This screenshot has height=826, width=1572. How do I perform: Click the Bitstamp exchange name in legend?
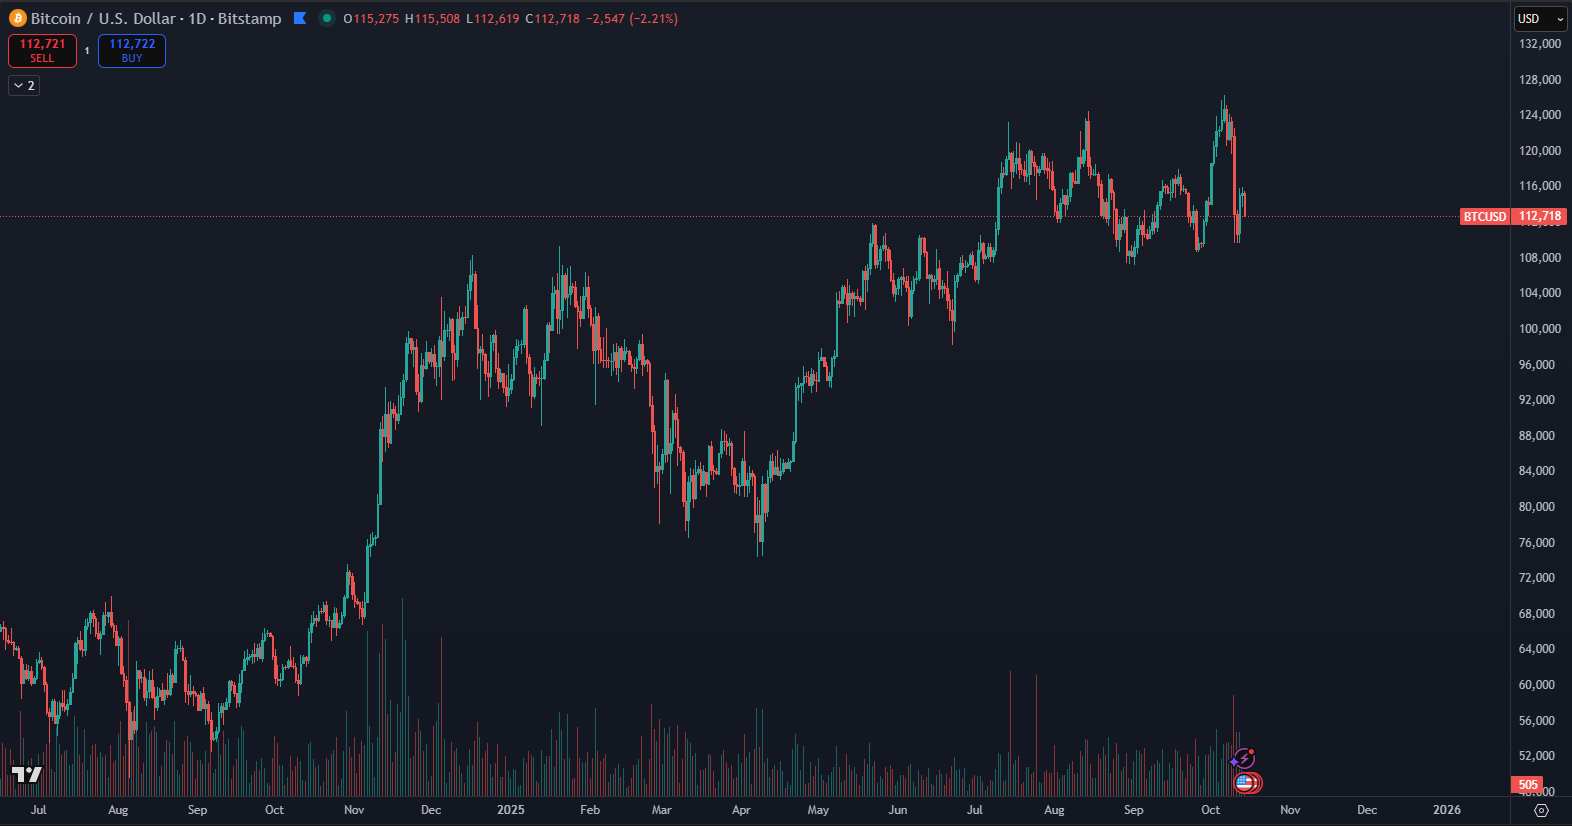pyautogui.click(x=250, y=19)
